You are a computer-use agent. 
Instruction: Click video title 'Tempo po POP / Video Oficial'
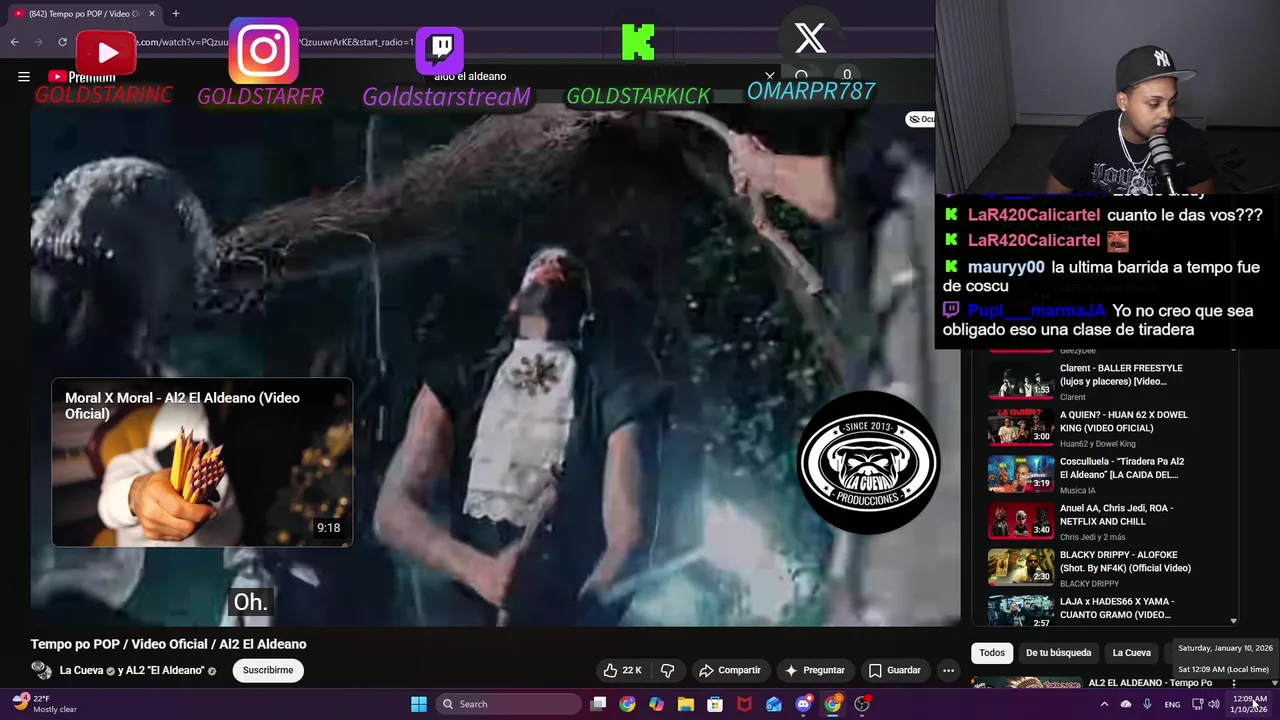click(x=168, y=644)
